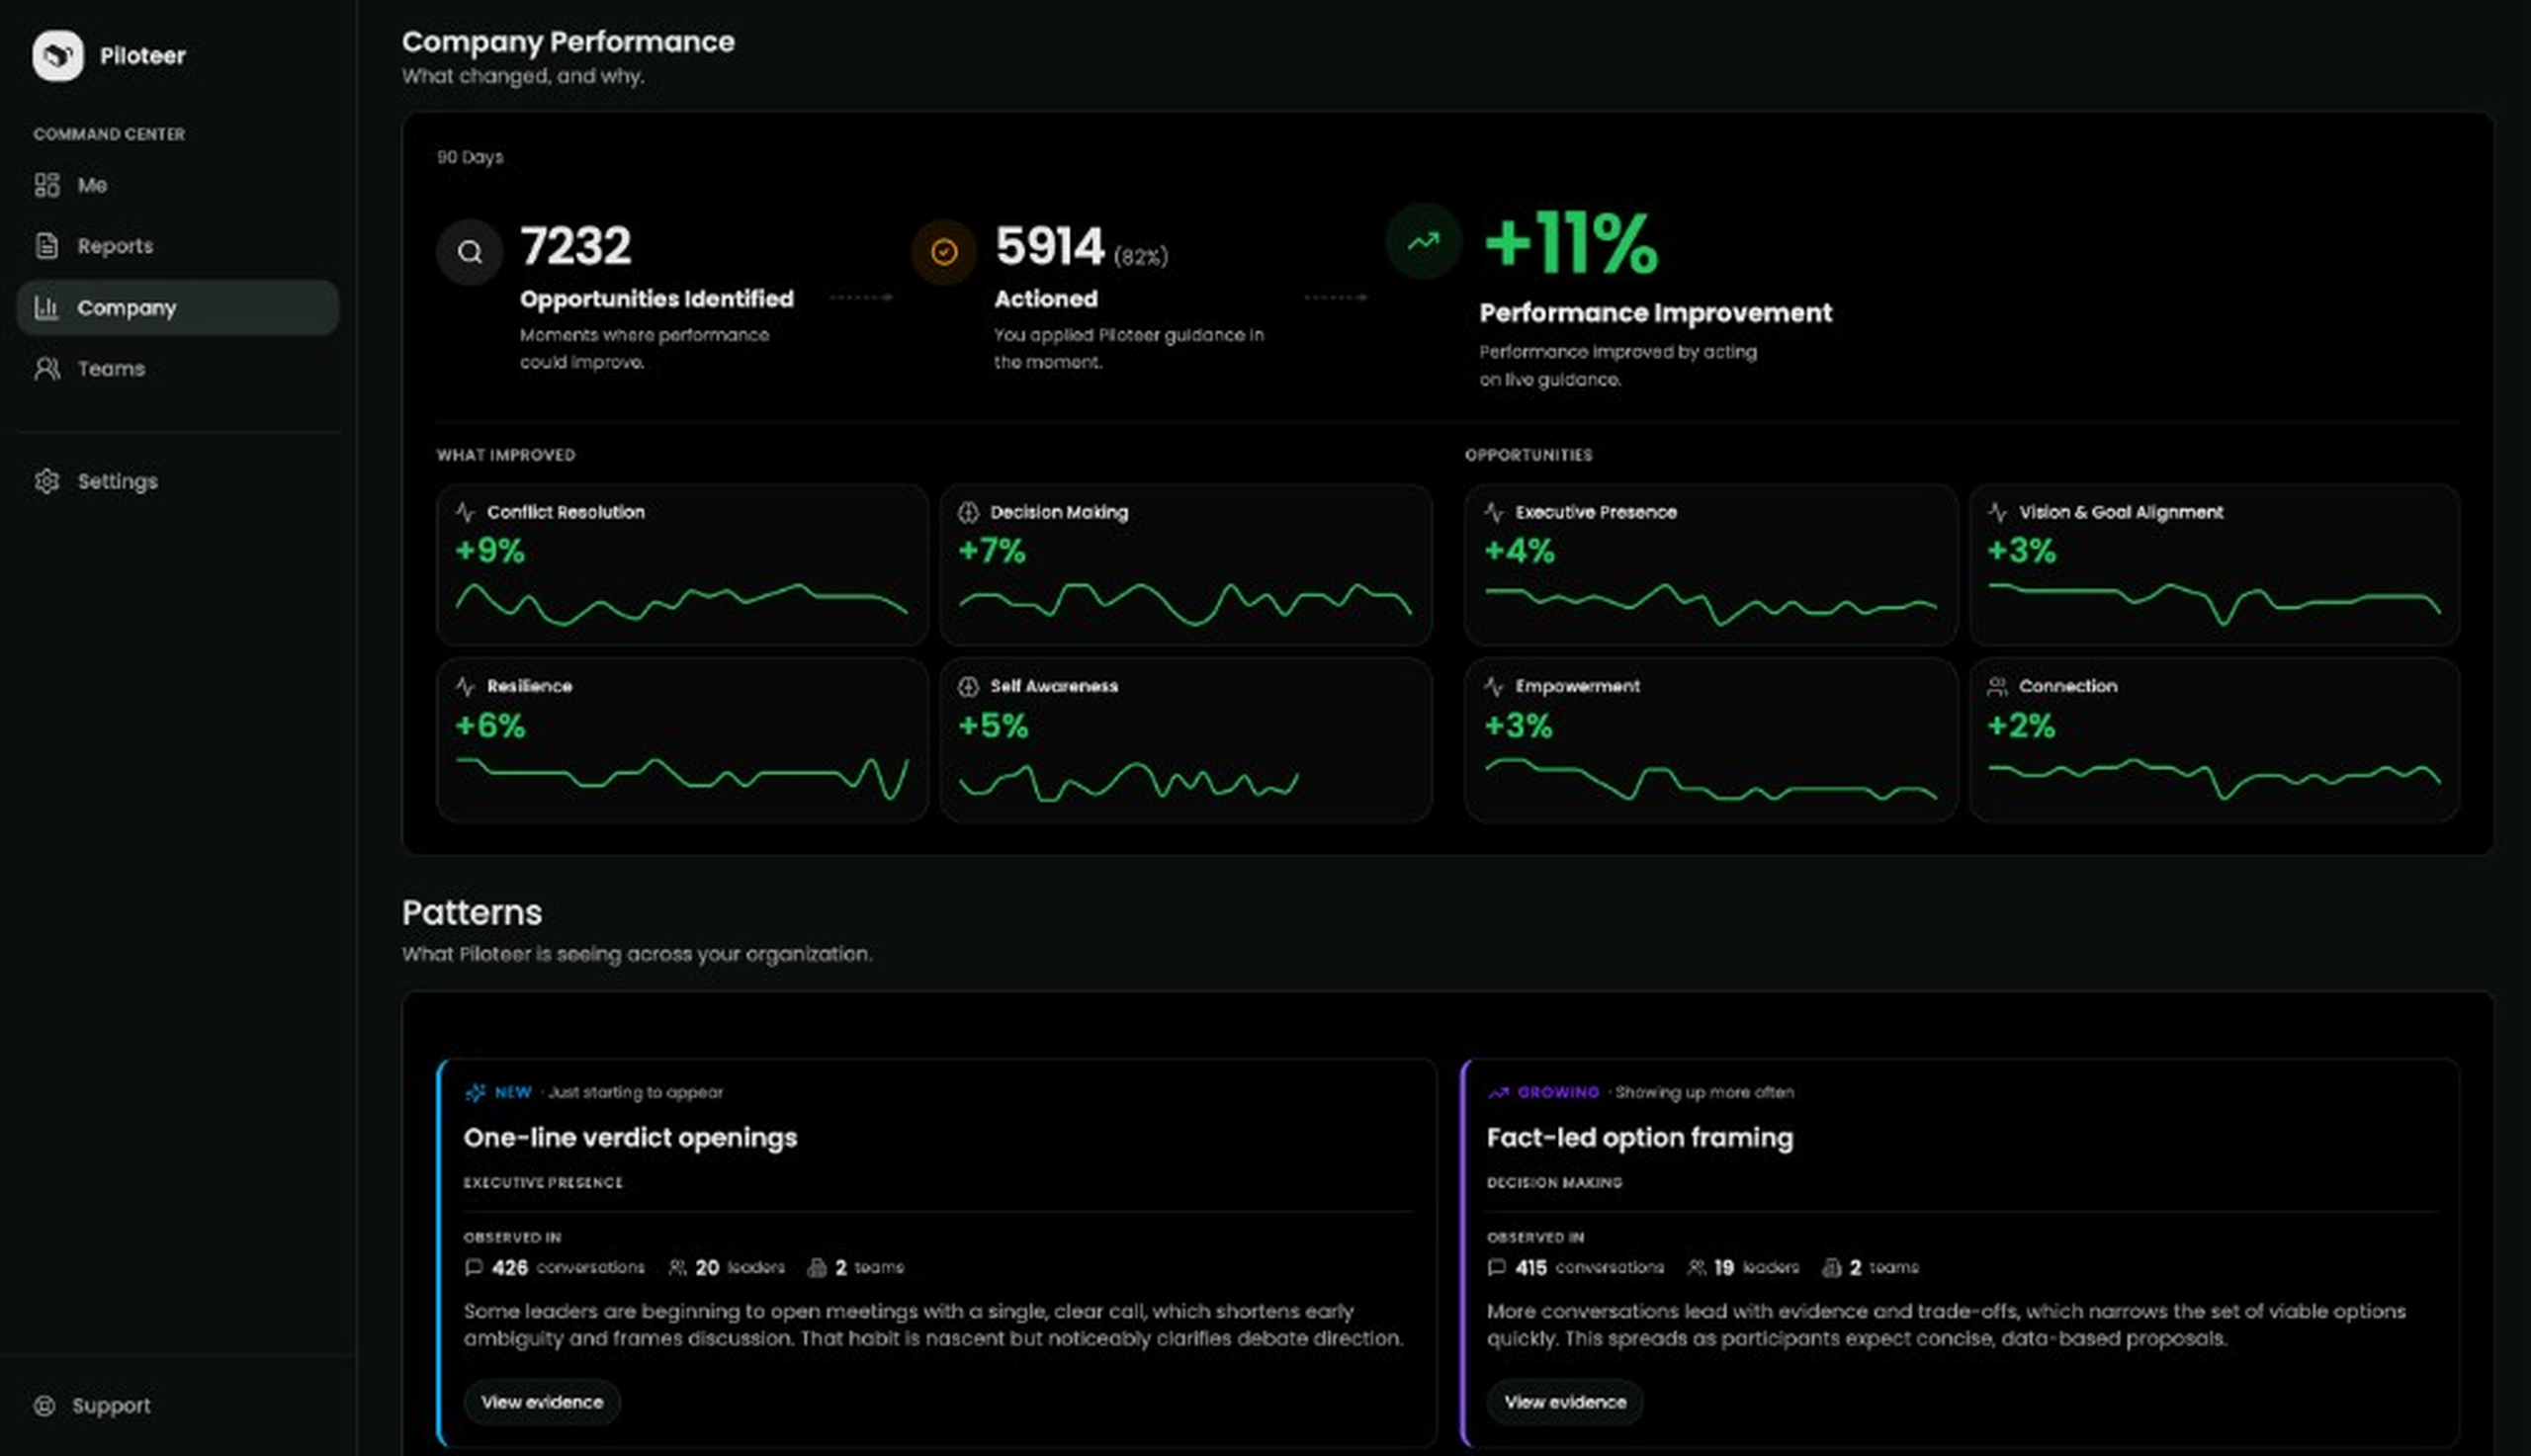Screen dimensions: 2531x1456
Task: Click the +2% Connection value
Action: [2021, 726]
